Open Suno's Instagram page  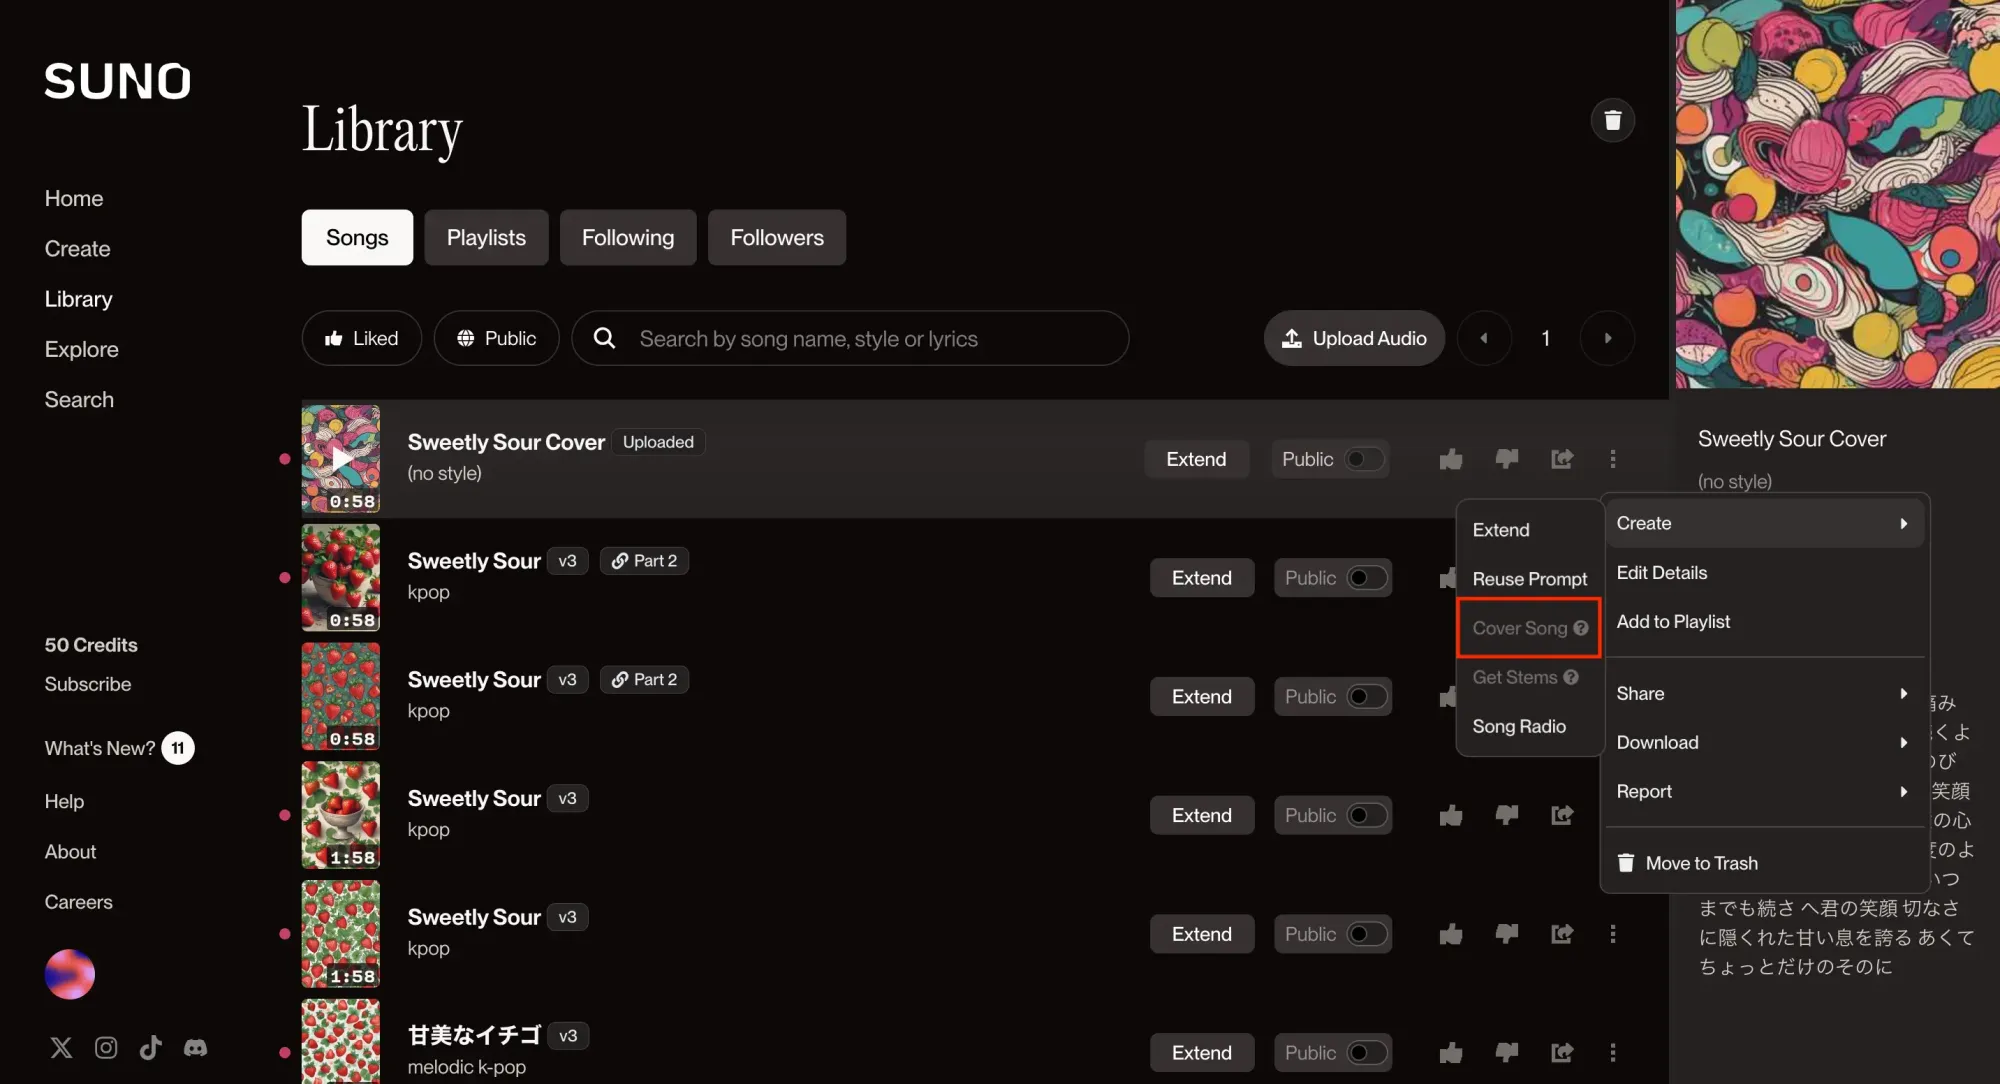pos(106,1047)
